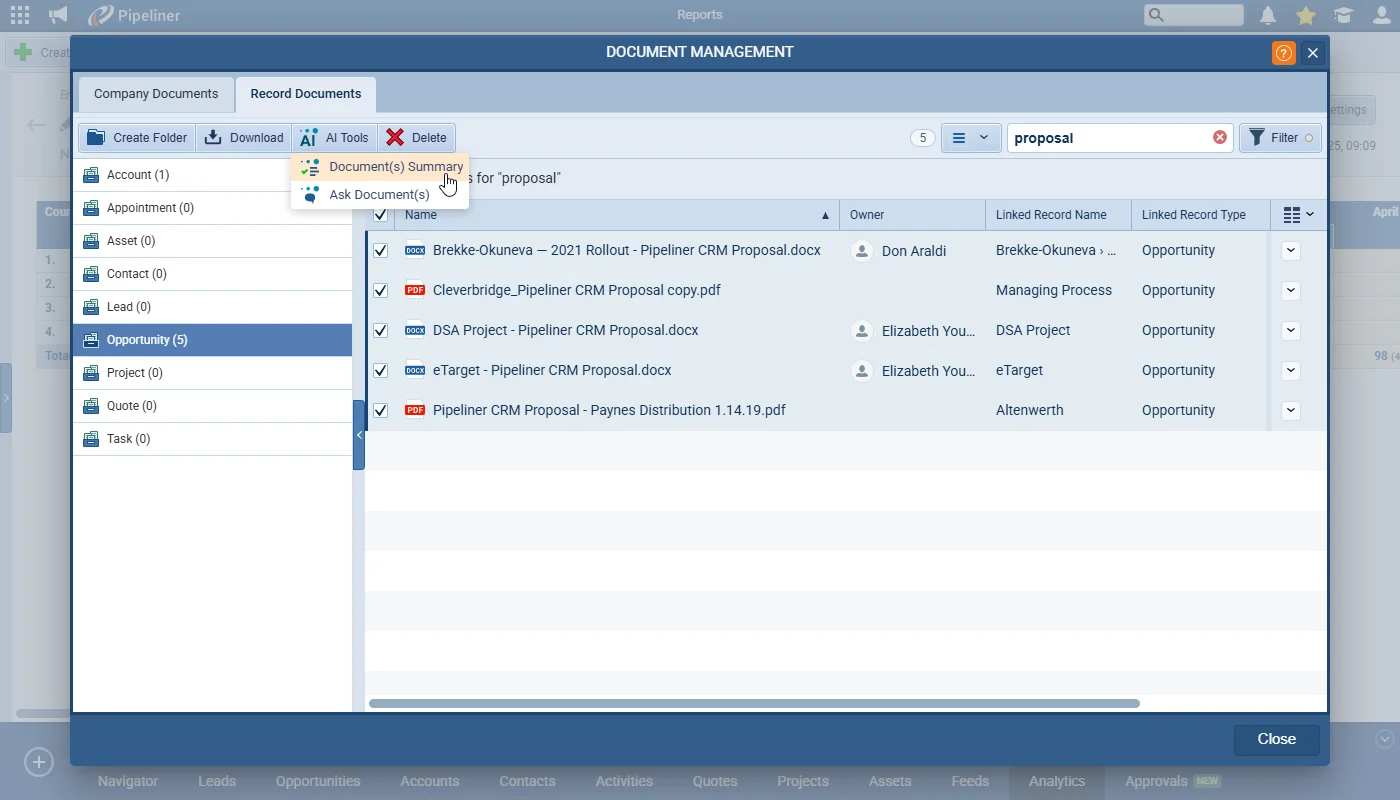Expand row actions for DSA Project proposal
This screenshot has height=800, width=1400.
pos(1291,330)
